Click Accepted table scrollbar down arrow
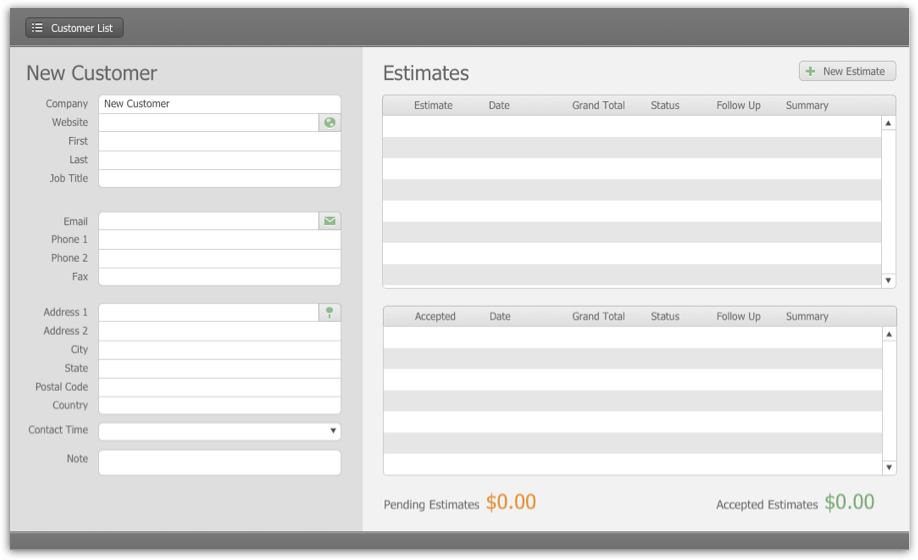The height and width of the screenshot is (560, 918). (889, 467)
